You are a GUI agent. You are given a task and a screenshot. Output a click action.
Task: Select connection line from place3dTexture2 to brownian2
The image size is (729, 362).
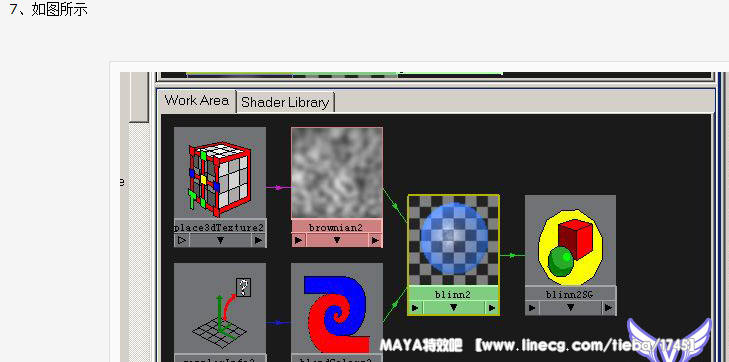tap(278, 188)
